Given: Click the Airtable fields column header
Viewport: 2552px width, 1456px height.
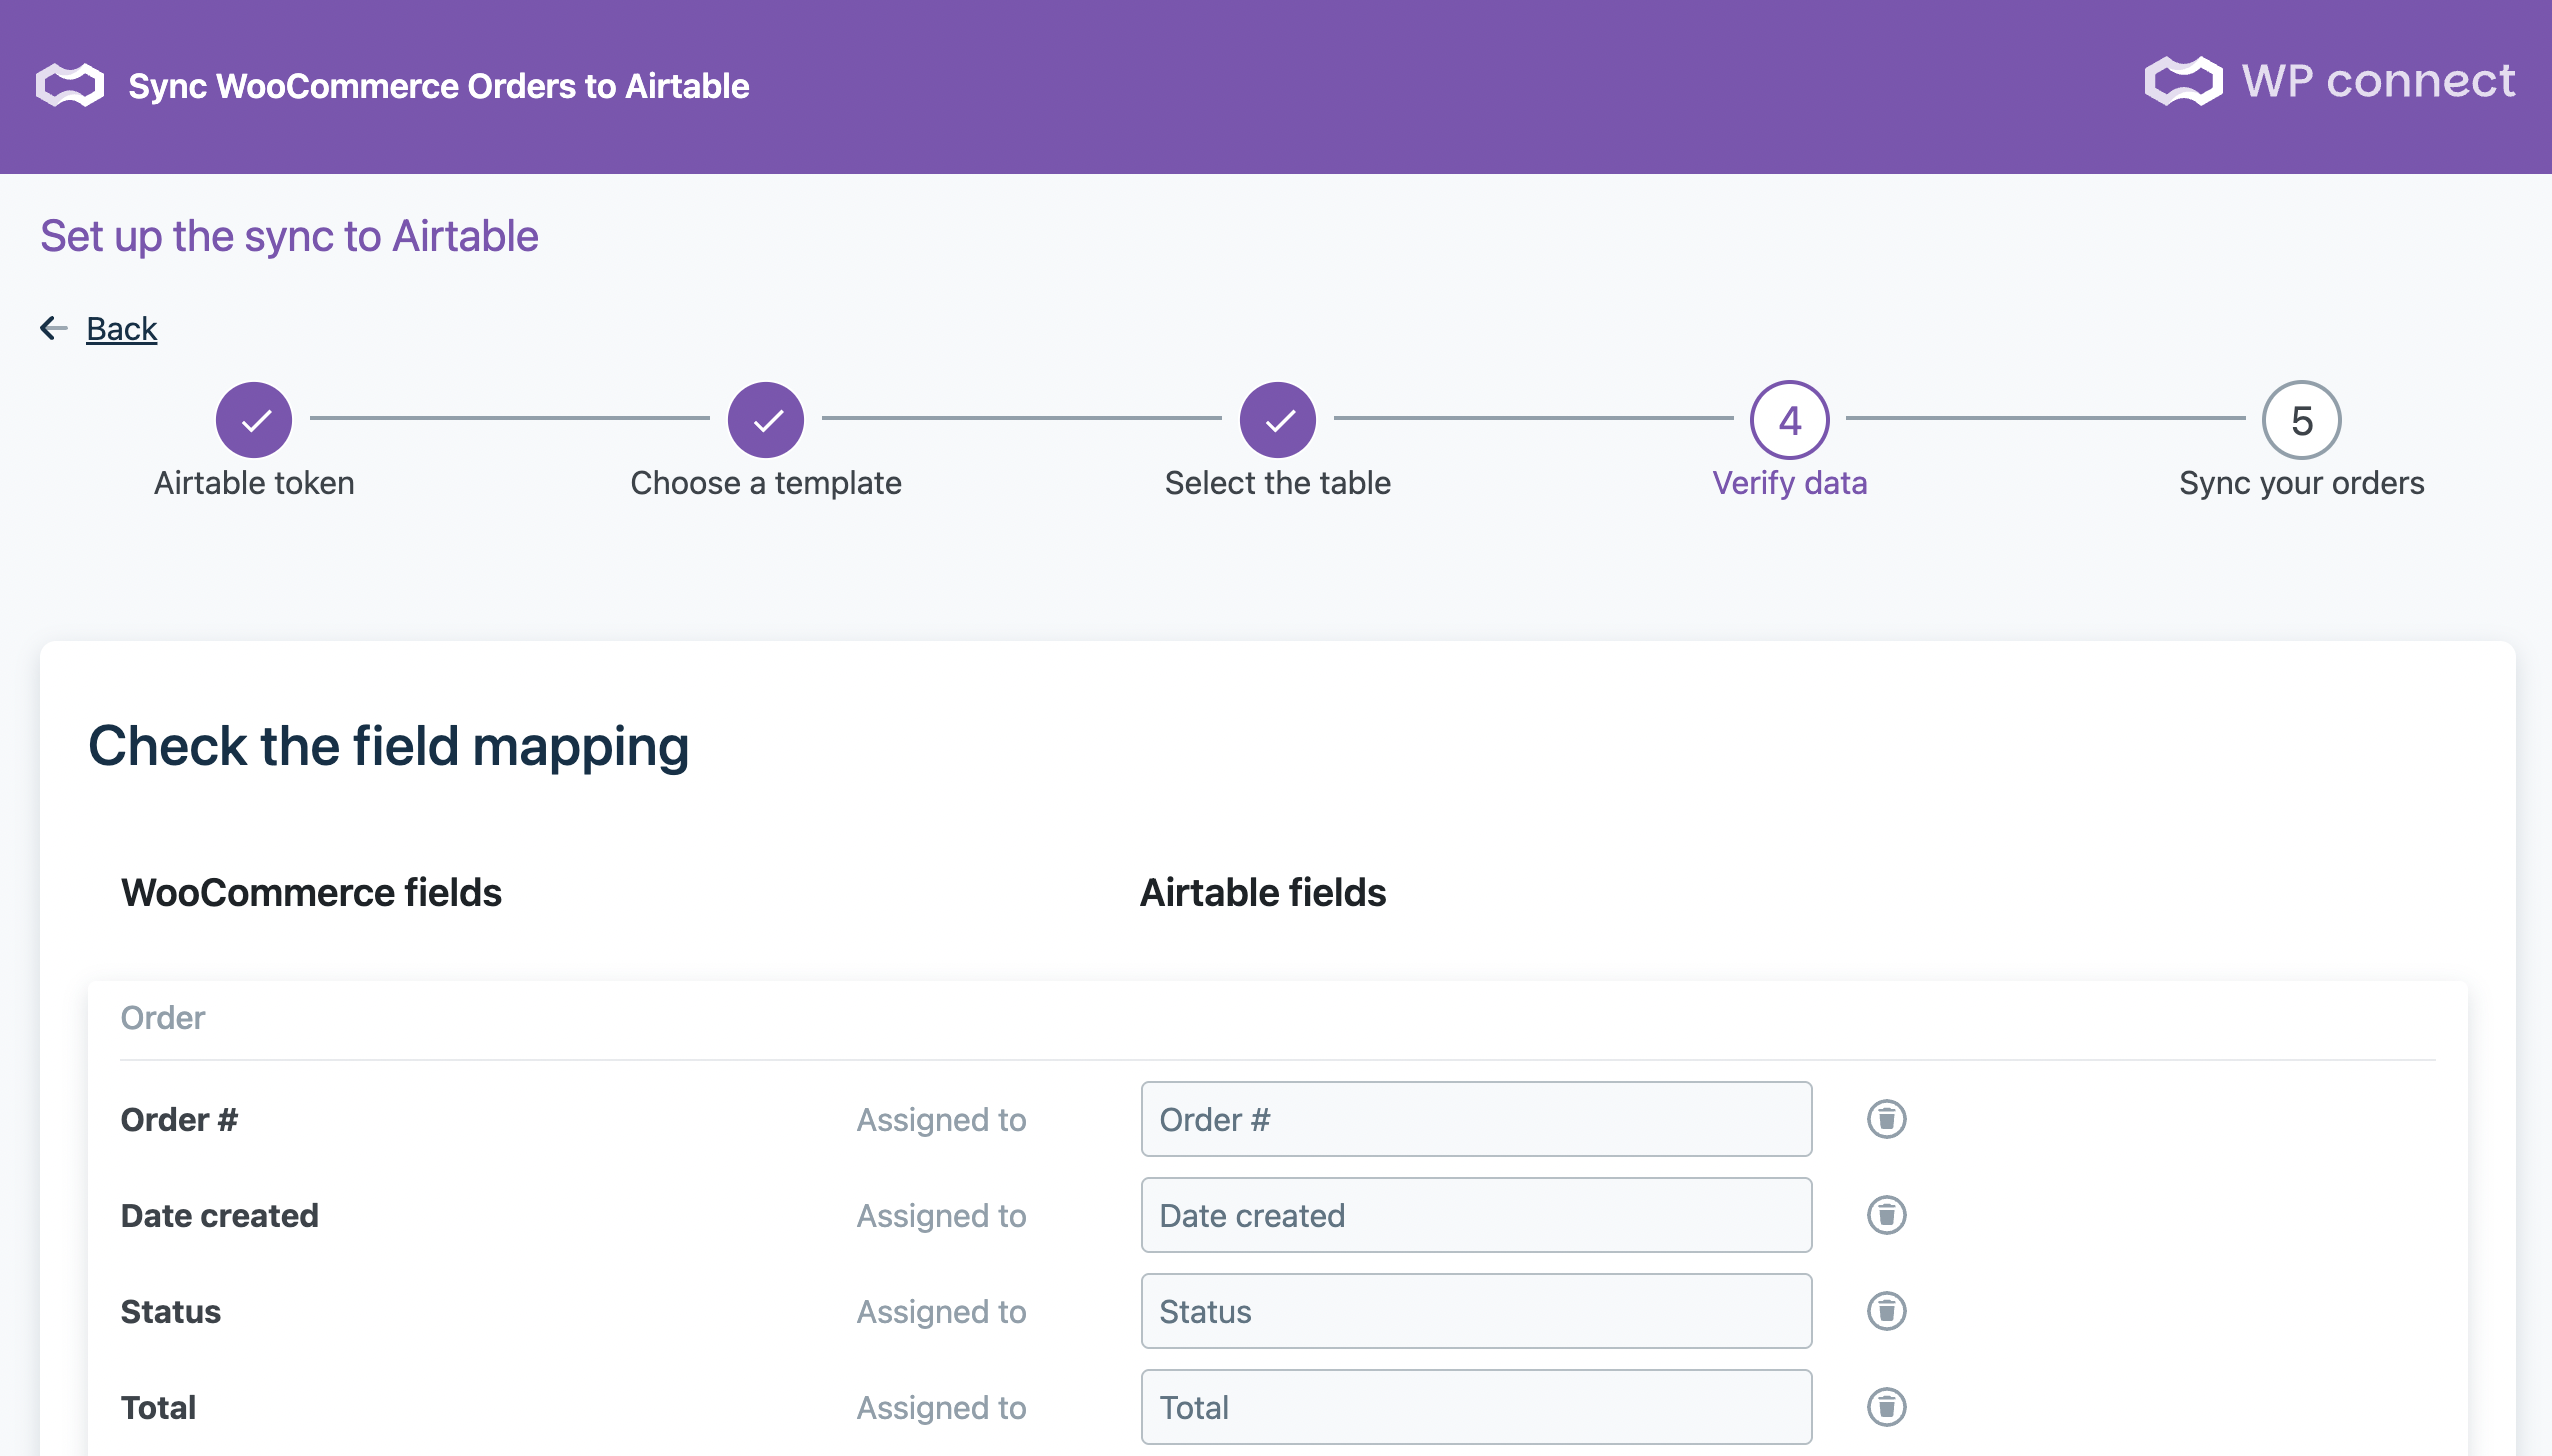Looking at the screenshot, I should [1263, 892].
